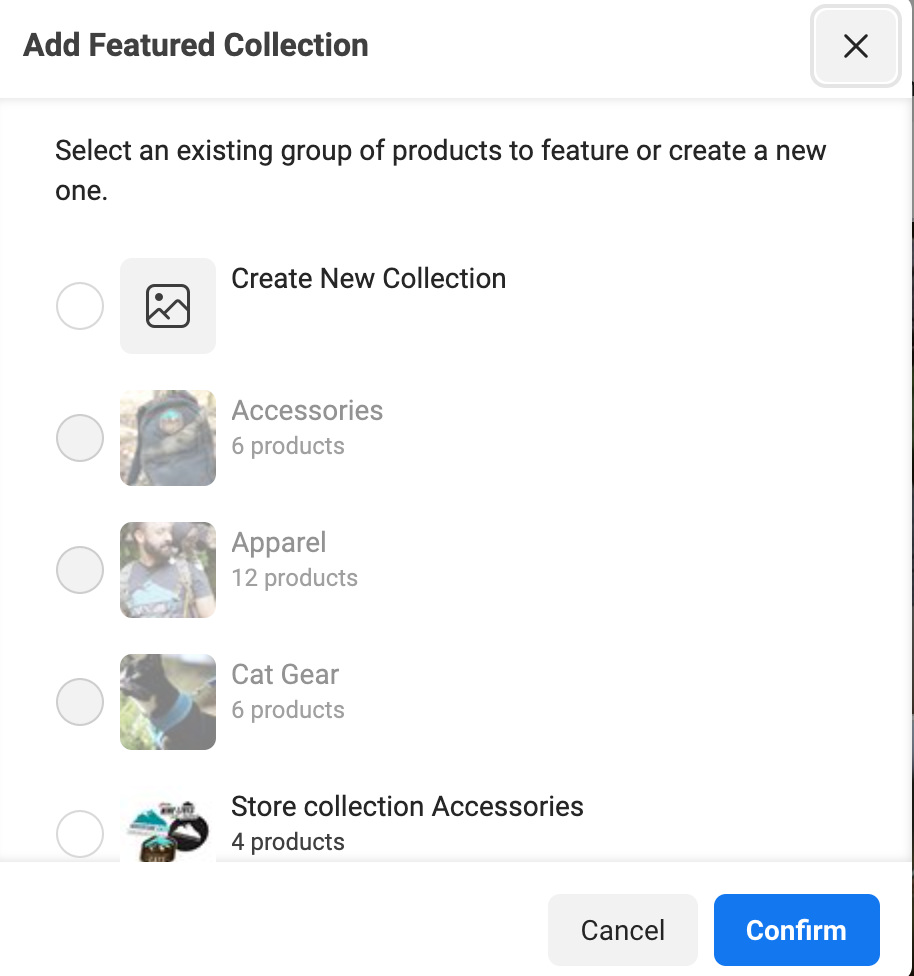914x976 pixels.
Task: Click the Accessories collection name
Action: coord(307,410)
